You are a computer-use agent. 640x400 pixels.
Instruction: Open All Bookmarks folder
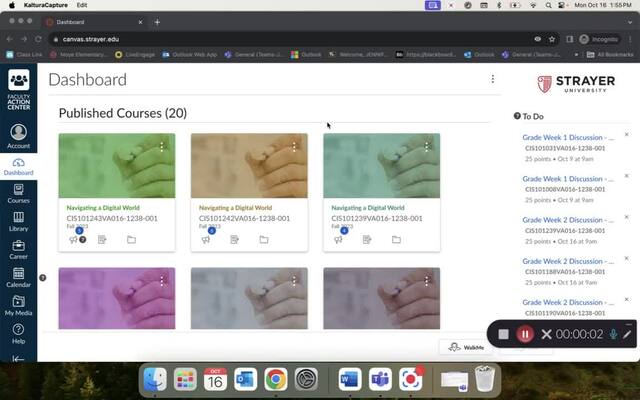610,54
